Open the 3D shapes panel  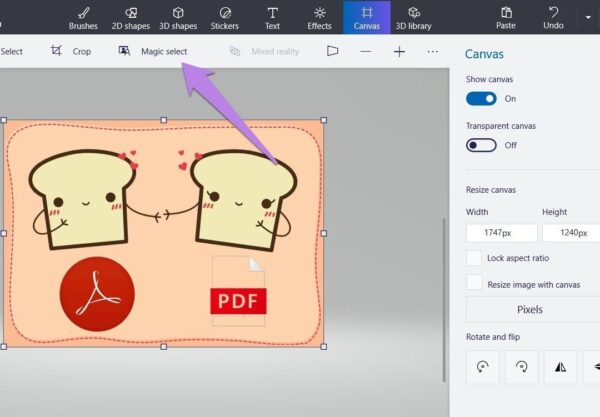click(178, 17)
